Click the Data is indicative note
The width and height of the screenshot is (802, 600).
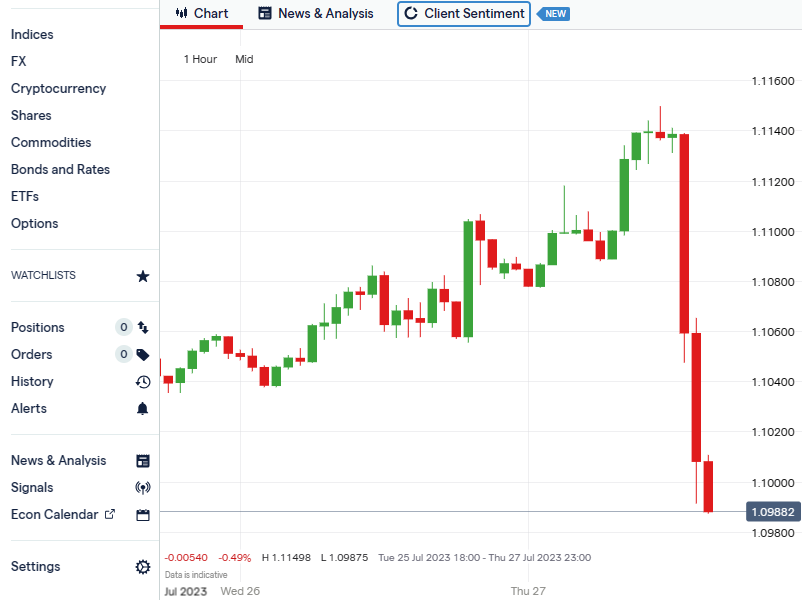[x=196, y=575]
